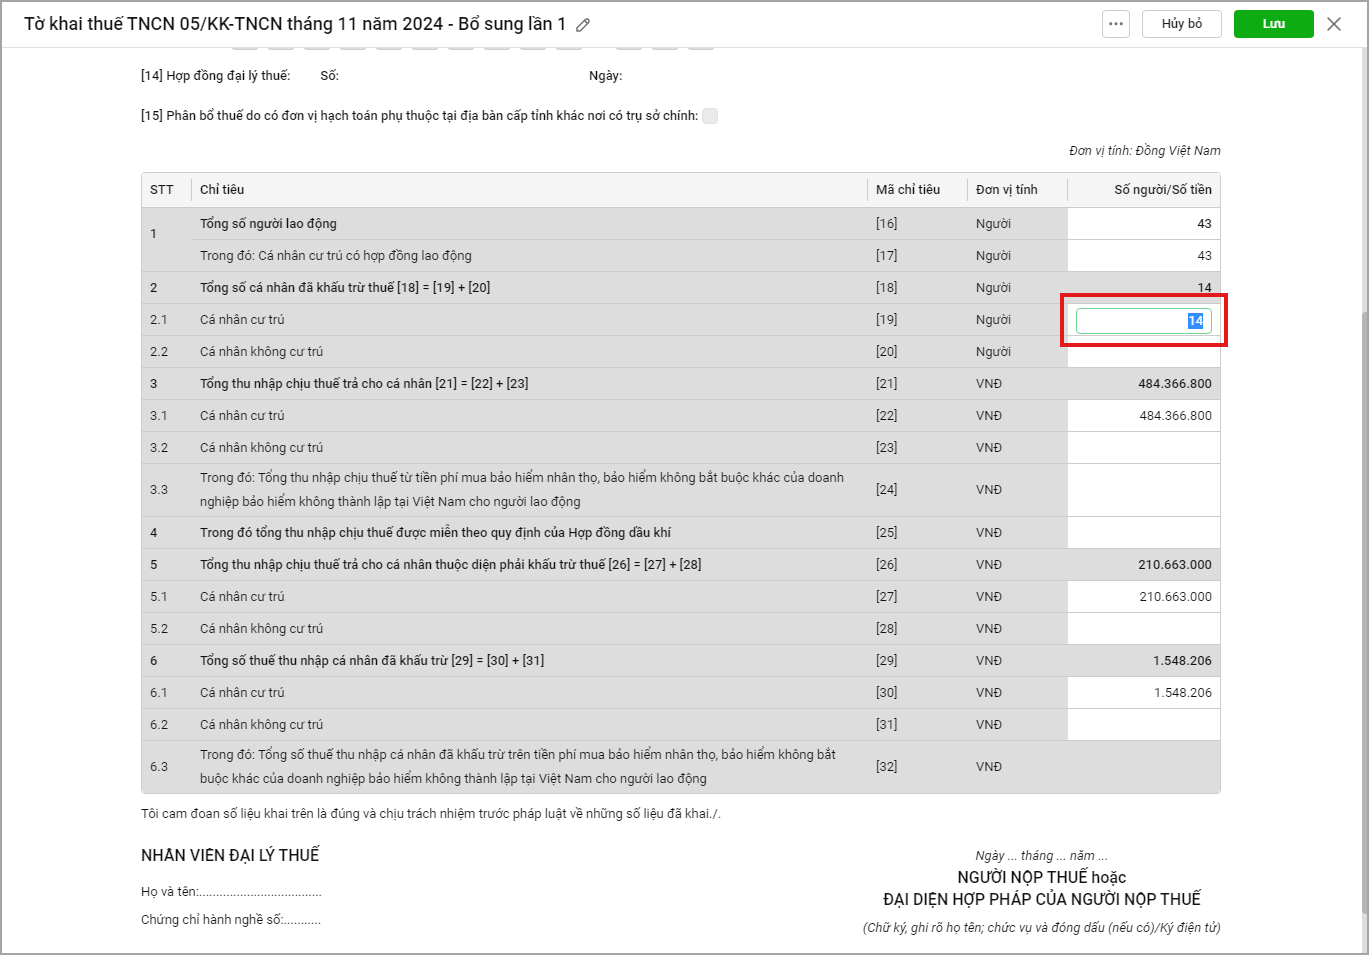The width and height of the screenshot is (1369, 955).
Task: Focus the [19] field showing 14
Action: [1143, 321]
